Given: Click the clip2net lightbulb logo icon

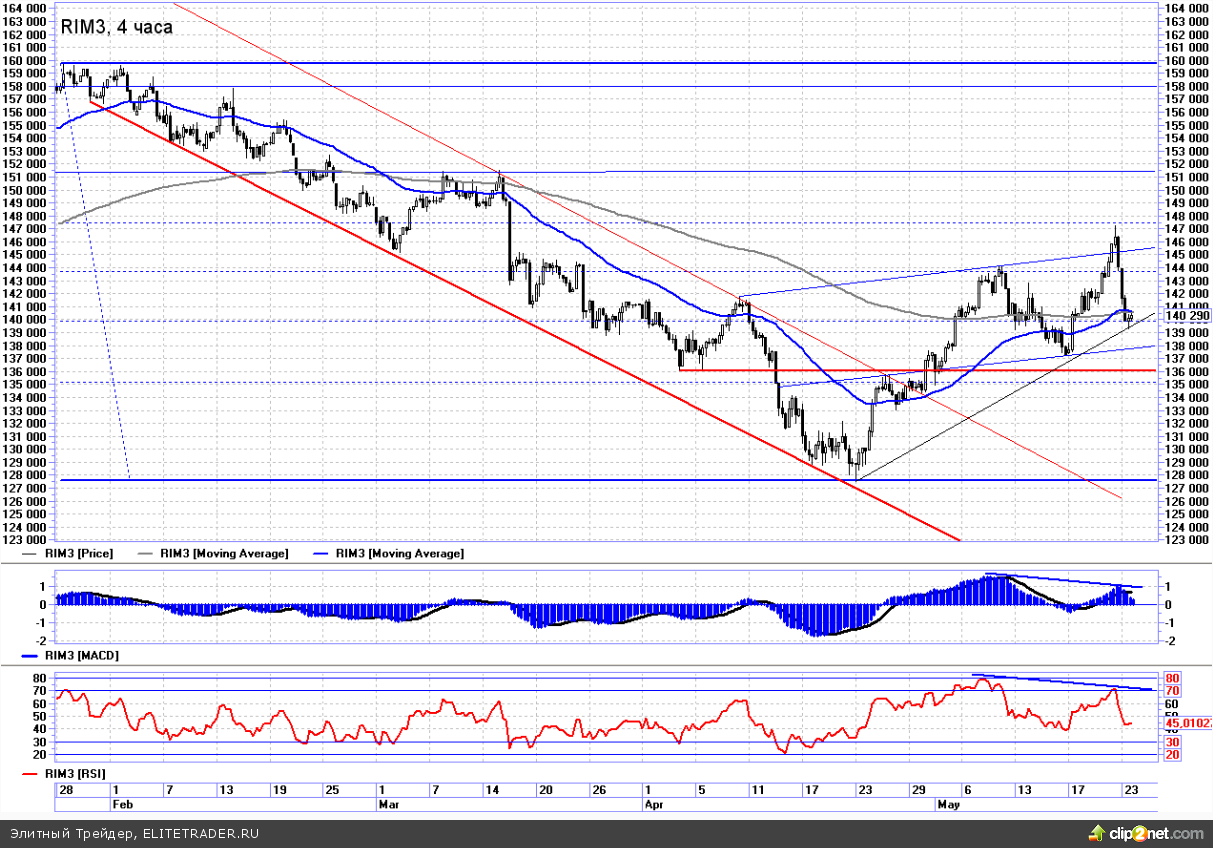Looking at the screenshot, I should [1098, 833].
